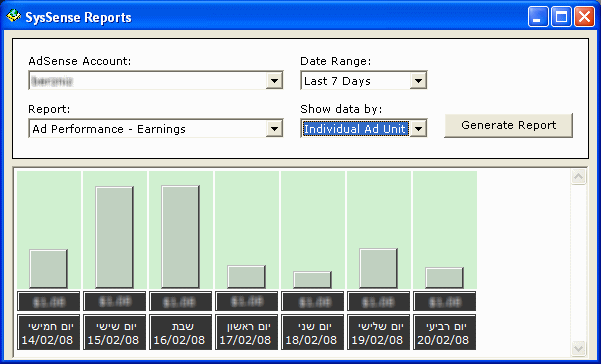The image size is (601, 364).
Task: Click the date label 16/02/08
Action: click(x=180, y=332)
